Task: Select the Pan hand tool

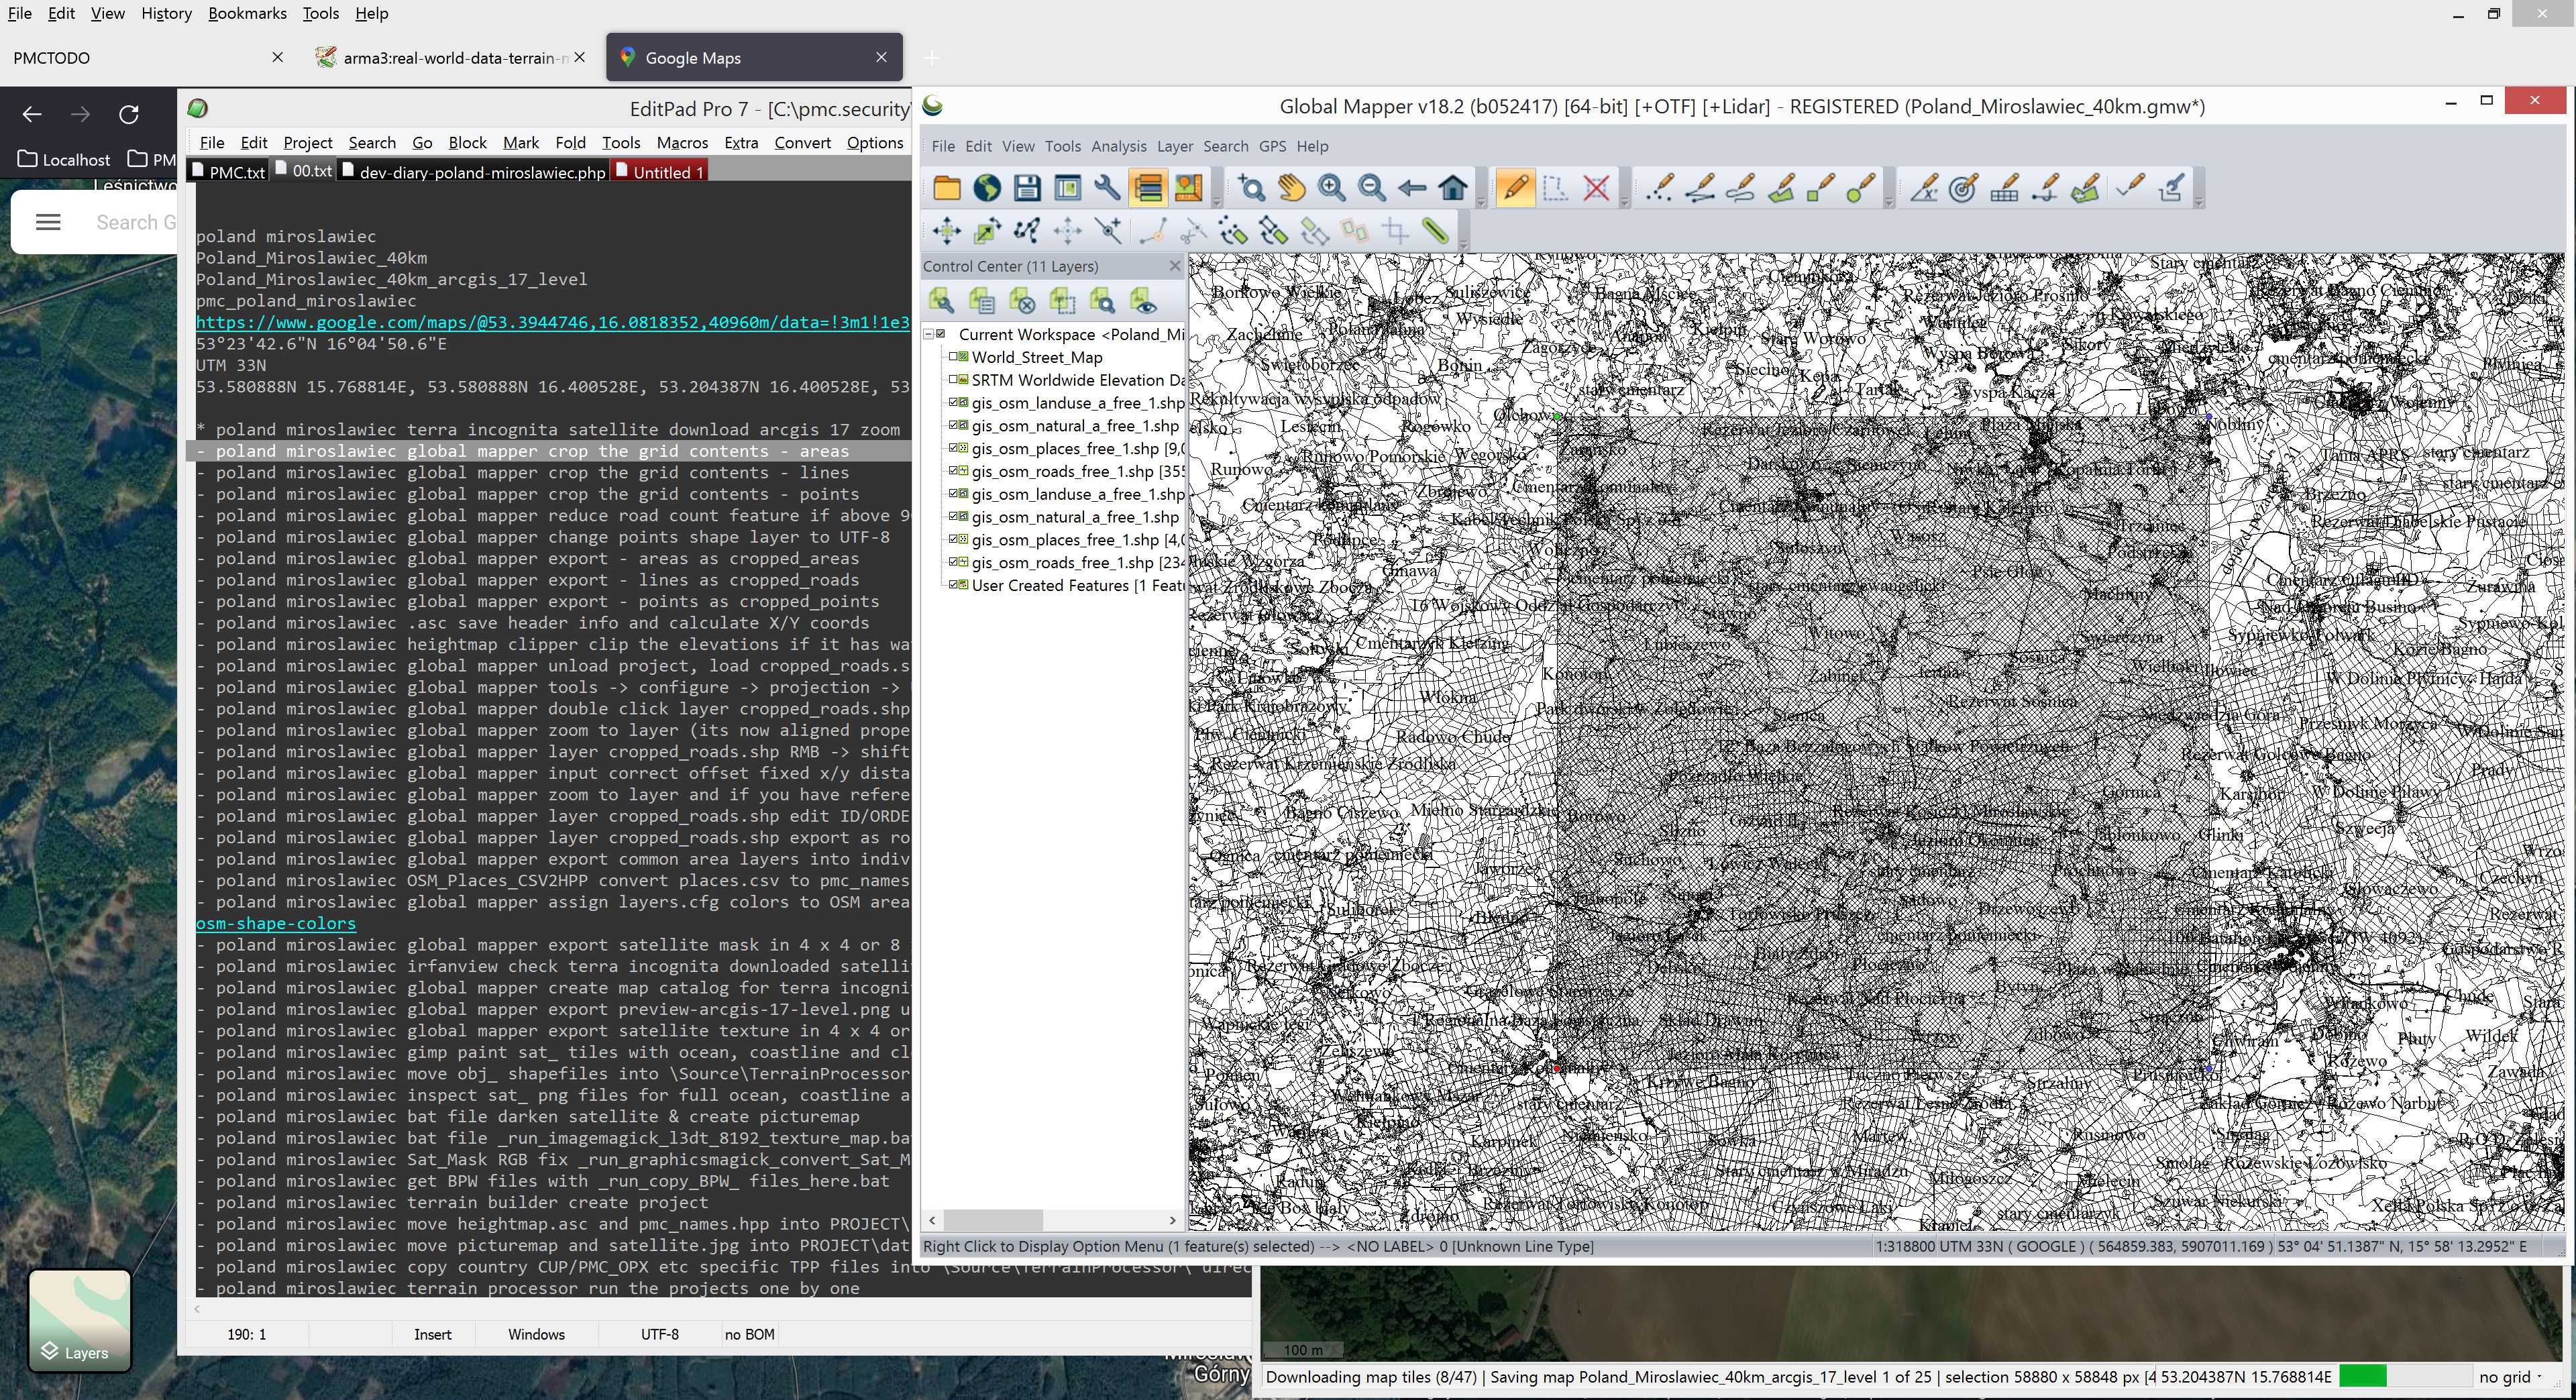Action: (1291, 188)
